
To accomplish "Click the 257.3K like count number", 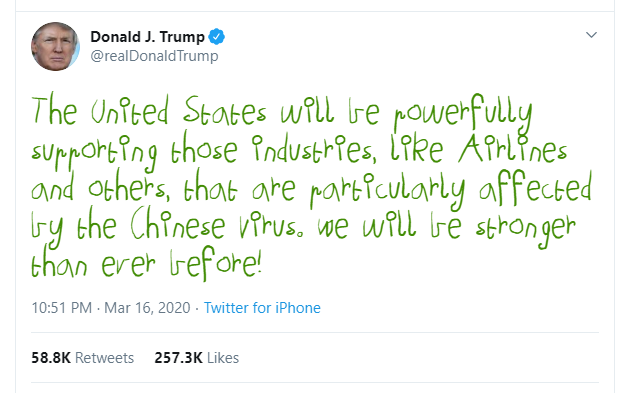I will pos(179,358).
